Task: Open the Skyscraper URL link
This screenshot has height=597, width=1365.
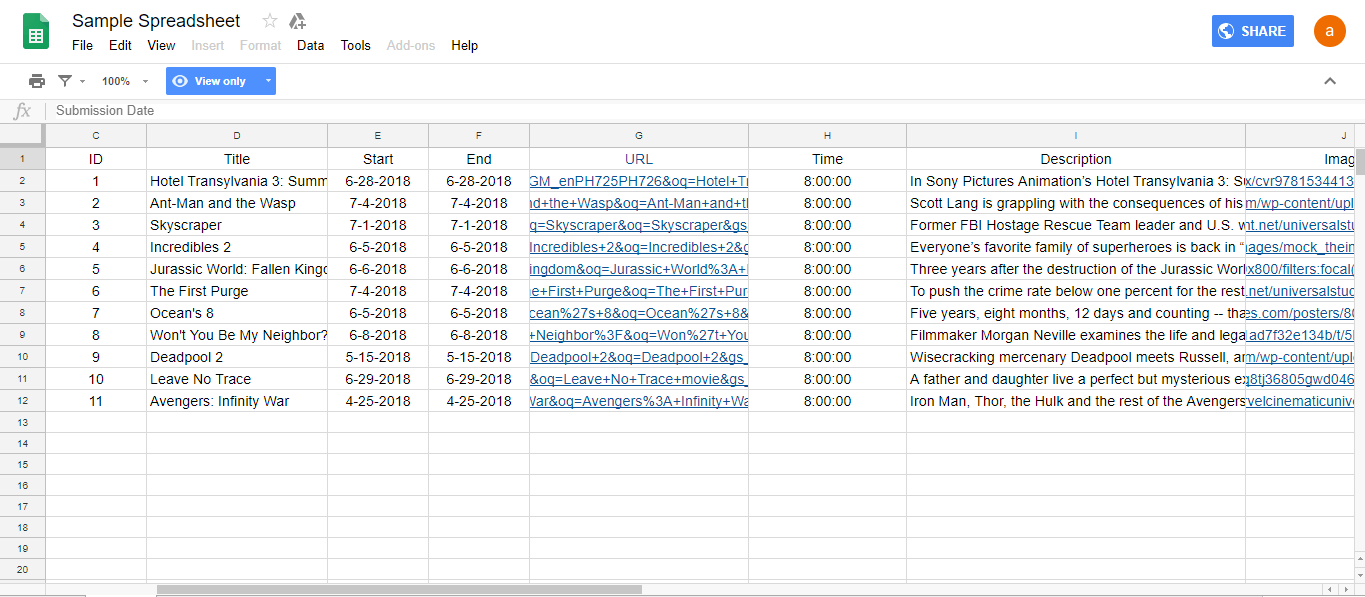Action: 639,225
